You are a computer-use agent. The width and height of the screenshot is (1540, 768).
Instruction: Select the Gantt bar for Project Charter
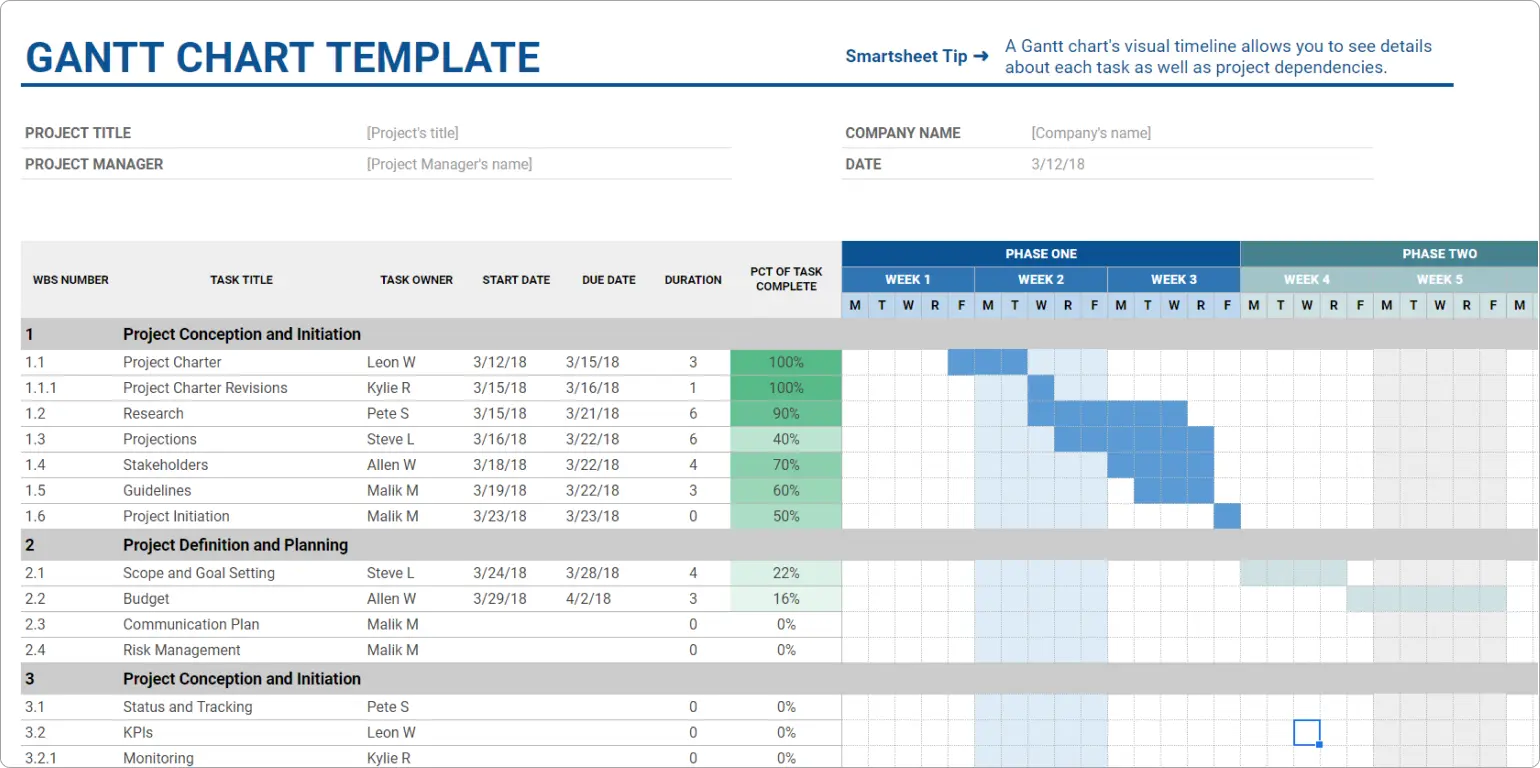pyautogui.click(x=987, y=362)
